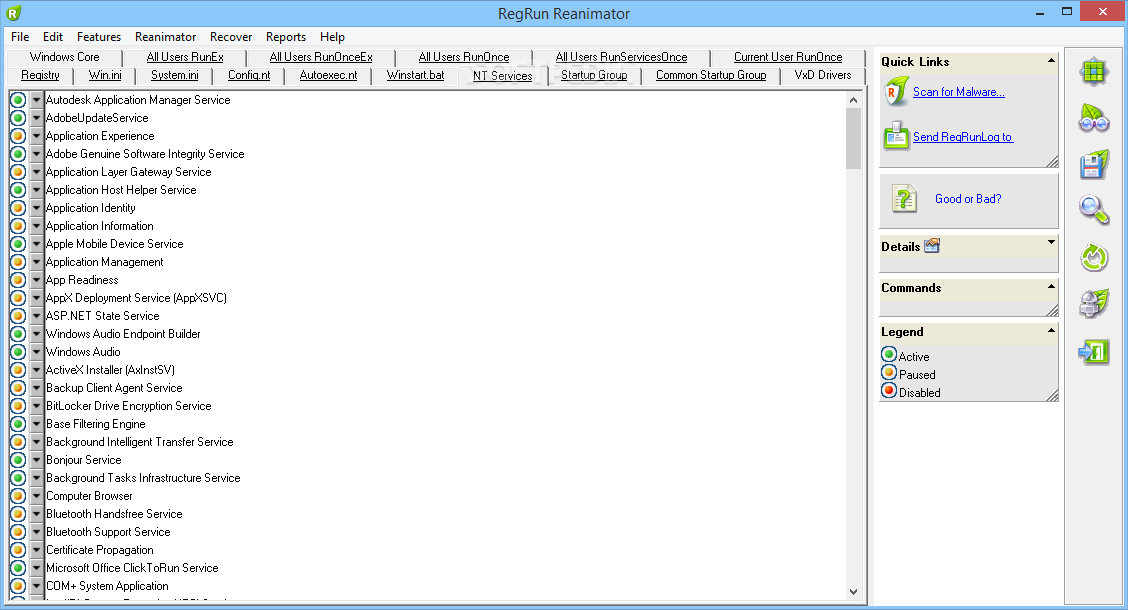
Task: Open the Recover menu
Action: click(231, 37)
